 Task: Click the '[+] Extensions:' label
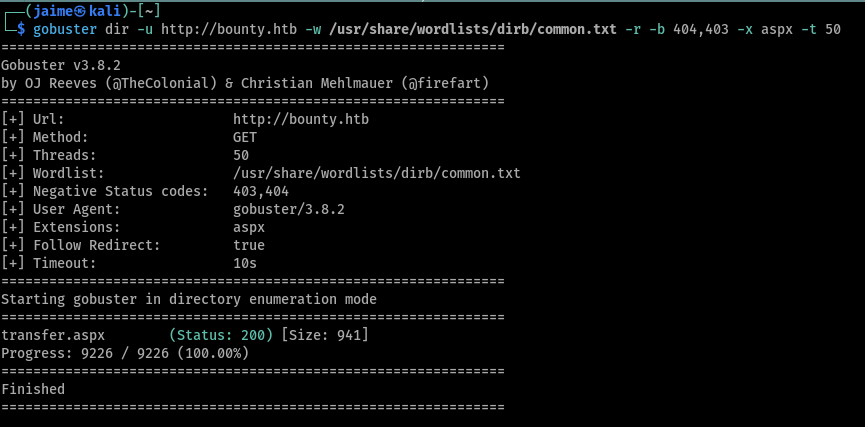[x=61, y=227]
